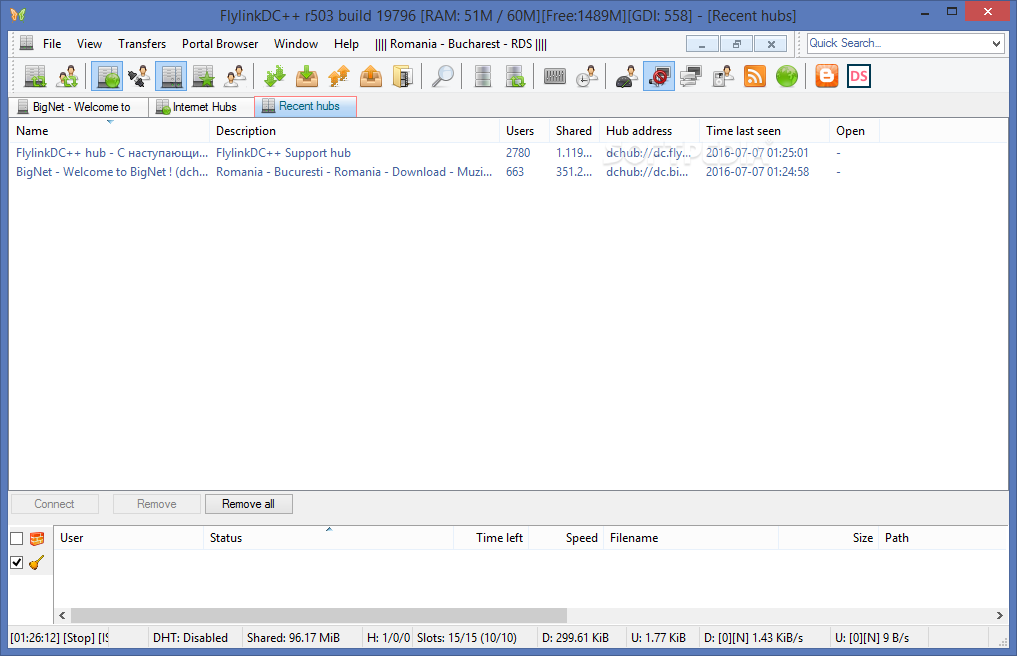Image resolution: width=1017 pixels, height=656 pixels.
Task: Click the transfers scrollbar left arrow
Action: click(62, 615)
